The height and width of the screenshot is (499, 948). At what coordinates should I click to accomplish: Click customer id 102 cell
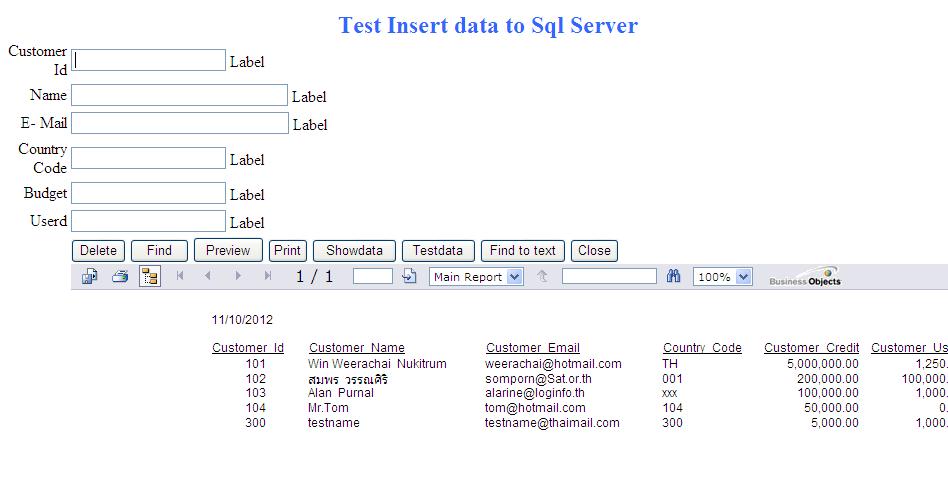(255, 379)
